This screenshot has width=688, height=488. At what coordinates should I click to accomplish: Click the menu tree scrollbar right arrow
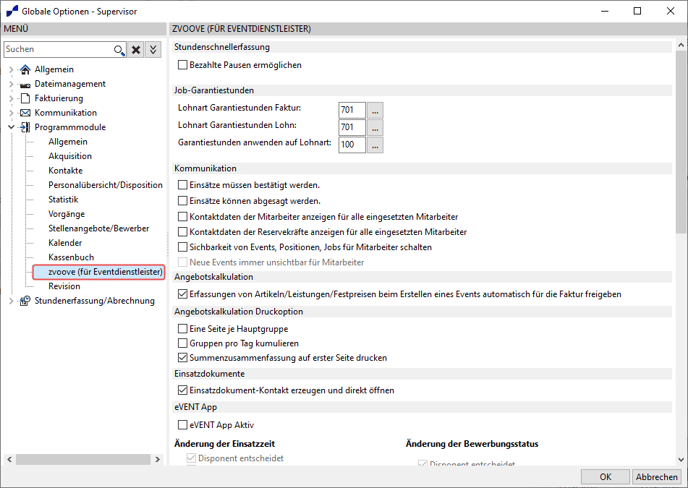(x=158, y=459)
